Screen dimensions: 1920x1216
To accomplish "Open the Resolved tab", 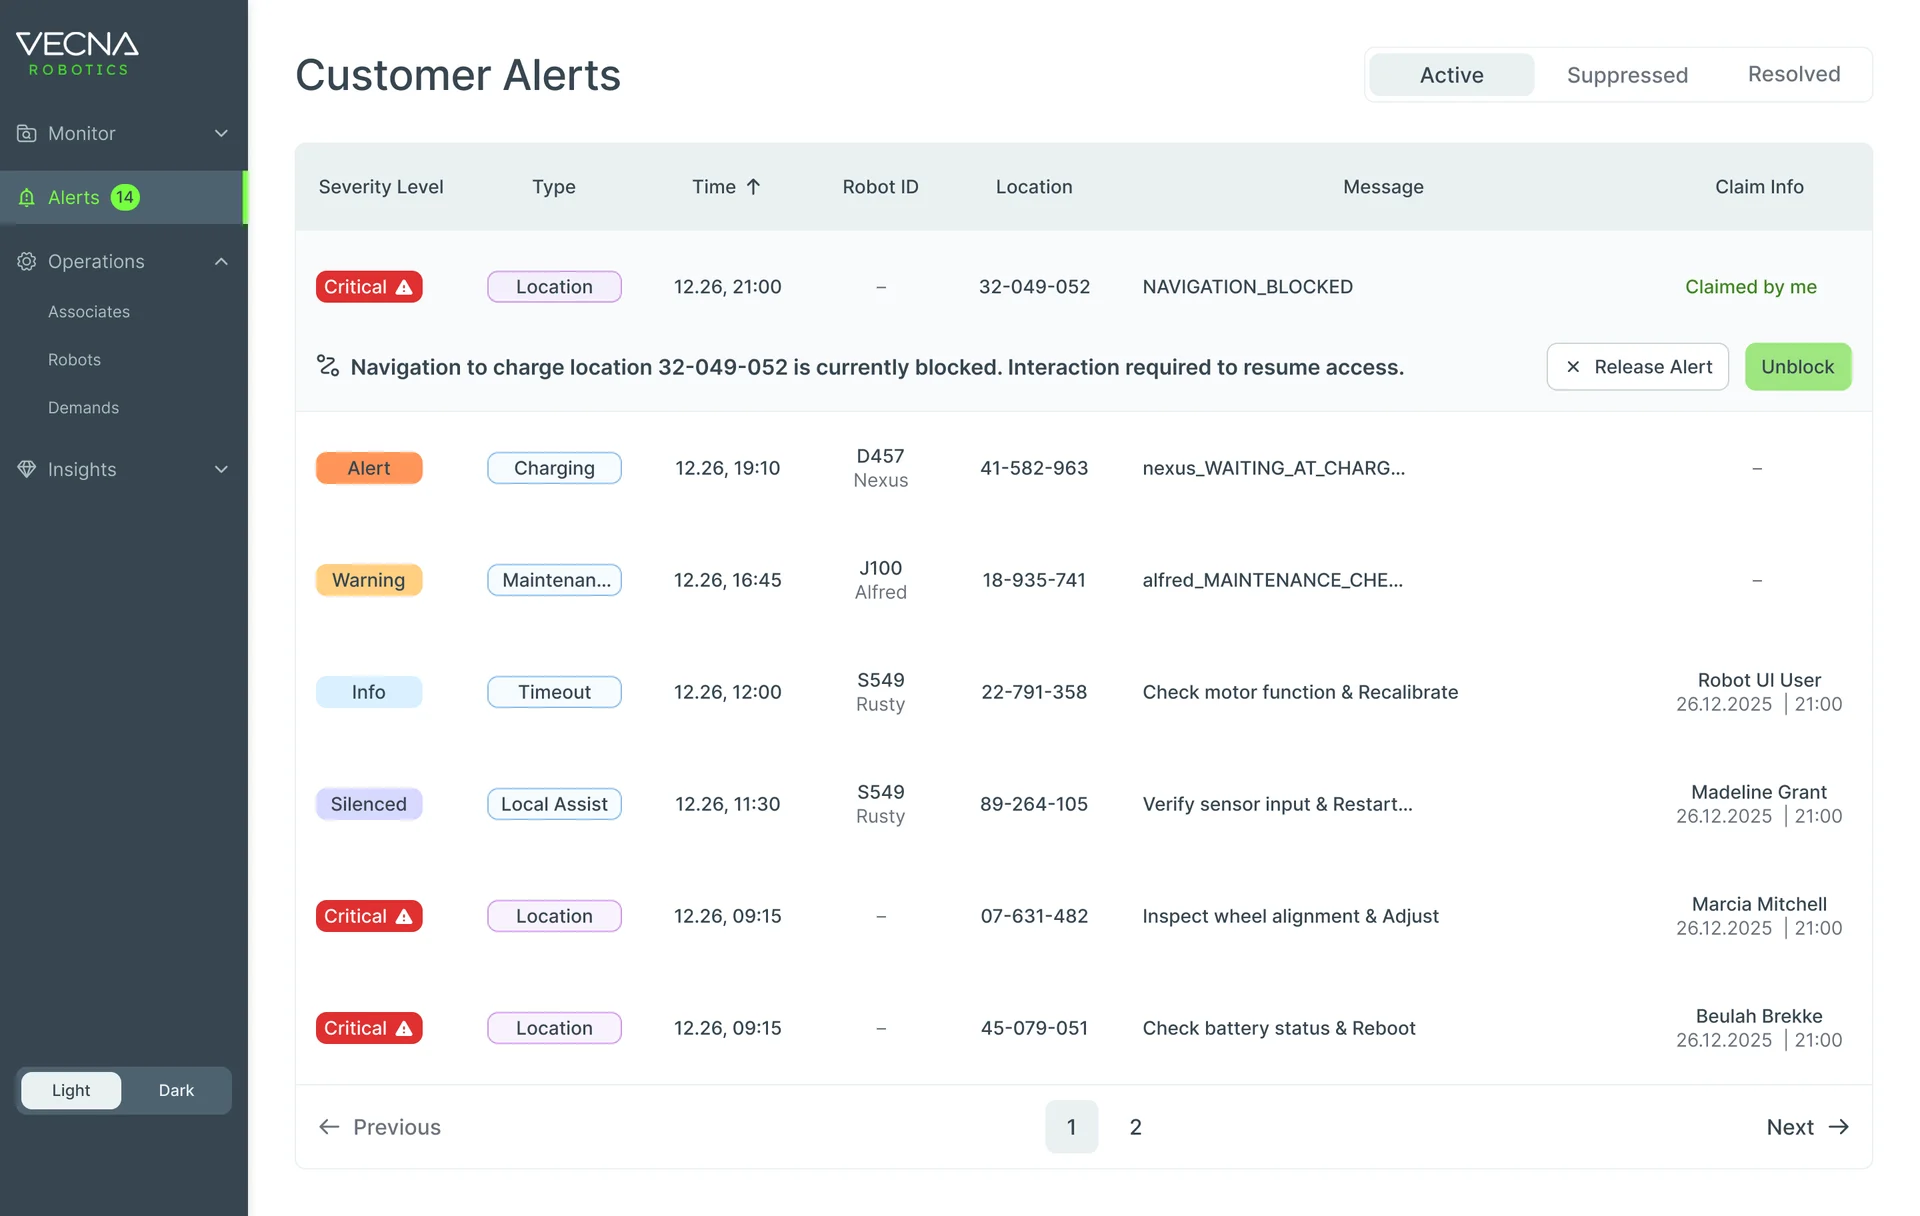I will [x=1794, y=74].
